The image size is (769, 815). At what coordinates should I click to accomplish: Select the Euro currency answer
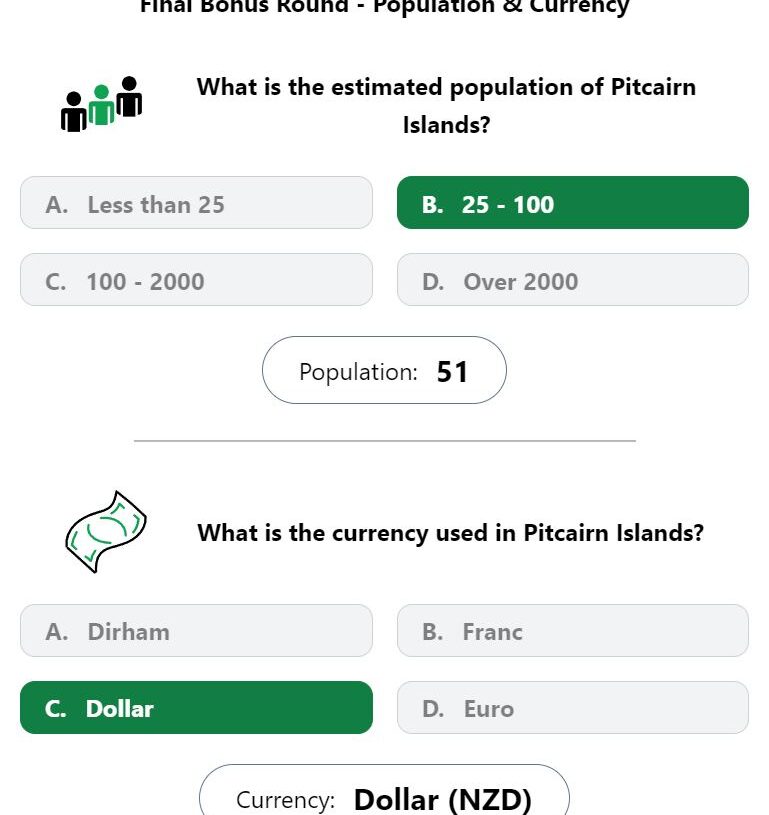click(572, 707)
